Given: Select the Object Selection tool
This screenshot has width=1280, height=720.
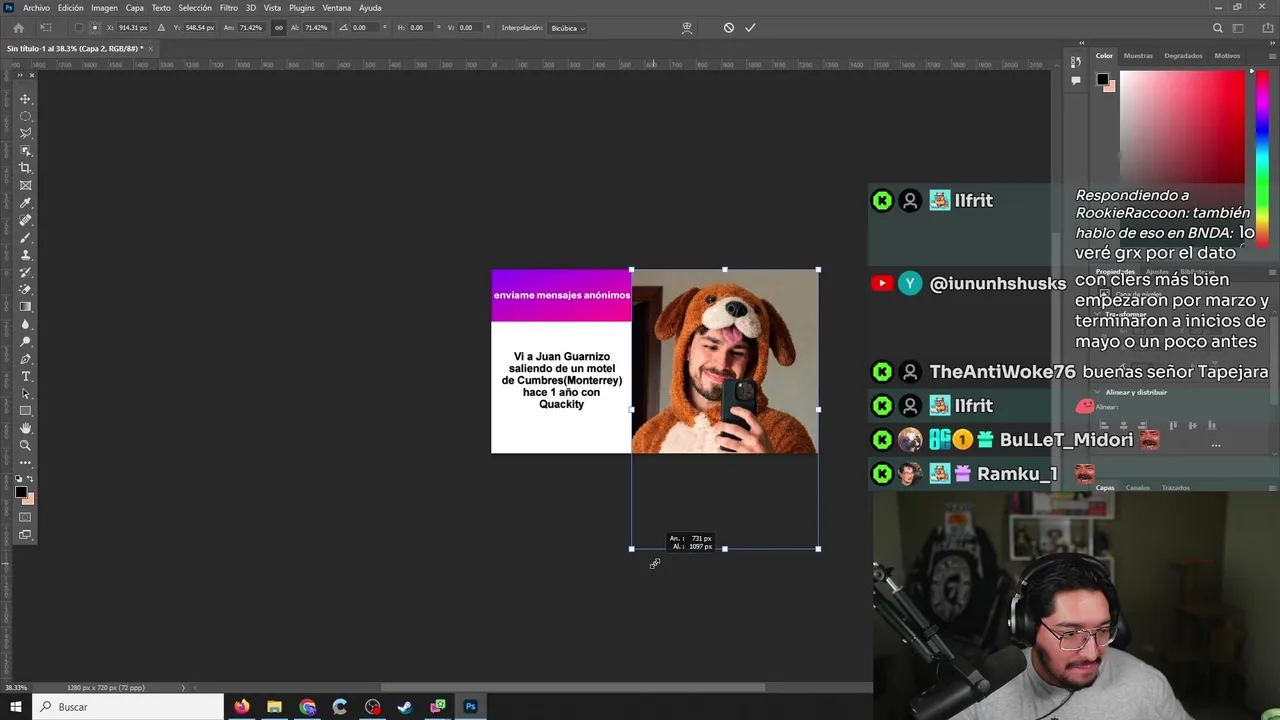Looking at the screenshot, I should (26, 151).
